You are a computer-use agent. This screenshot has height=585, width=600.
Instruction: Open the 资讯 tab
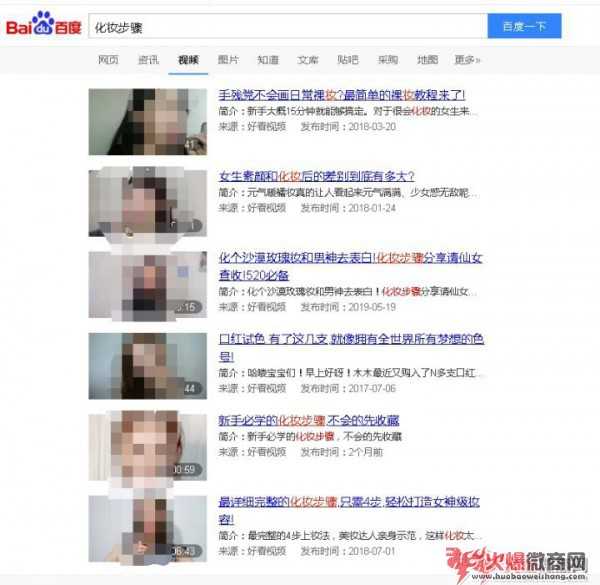148,60
